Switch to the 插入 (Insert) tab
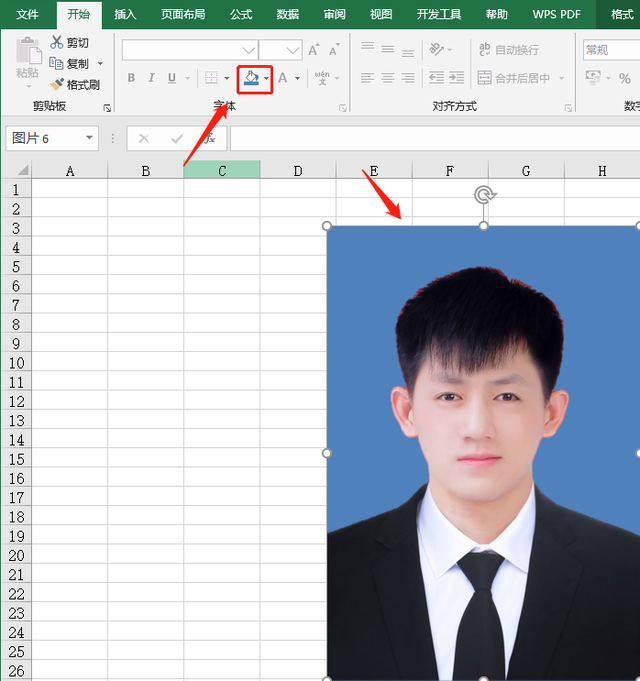640x681 pixels. [x=125, y=14]
